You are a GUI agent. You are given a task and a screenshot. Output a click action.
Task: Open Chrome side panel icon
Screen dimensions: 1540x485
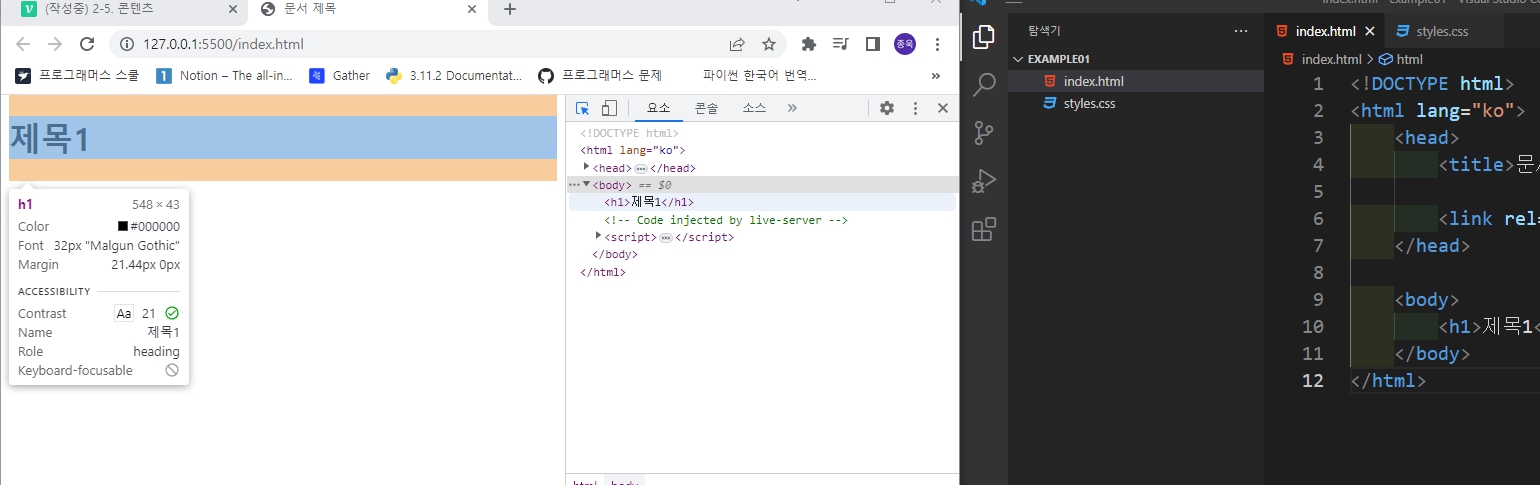coord(872,44)
